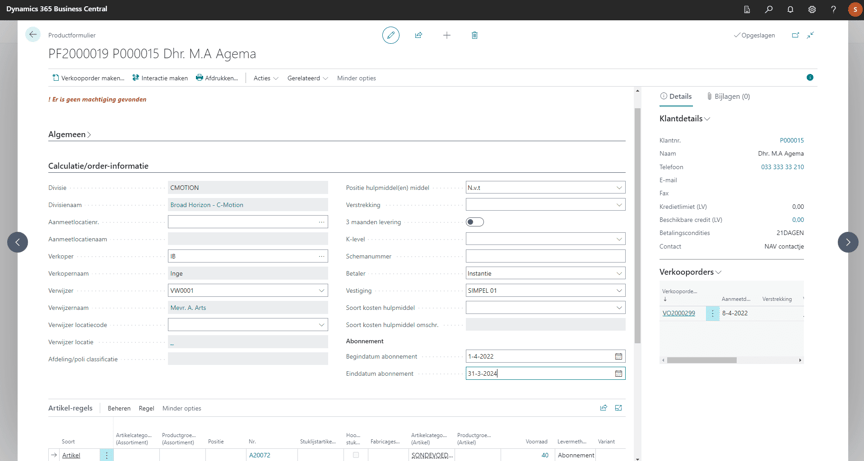Open calendar picker for Einddatum abonnement
The height and width of the screenshot is (461, 864).
click(x=618, y=373)
